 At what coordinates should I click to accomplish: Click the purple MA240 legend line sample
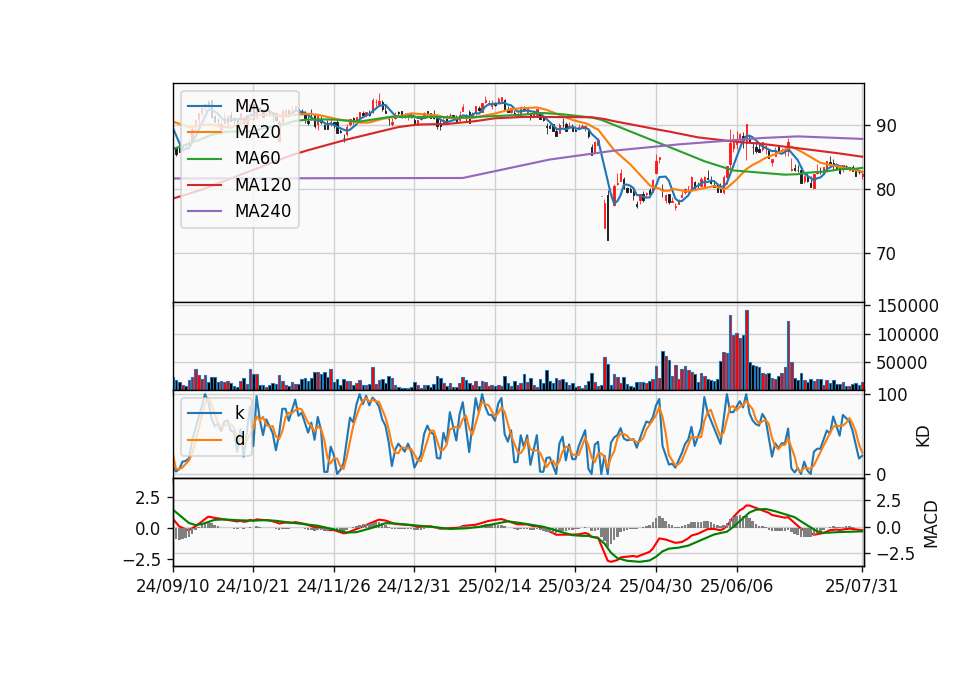204,211
